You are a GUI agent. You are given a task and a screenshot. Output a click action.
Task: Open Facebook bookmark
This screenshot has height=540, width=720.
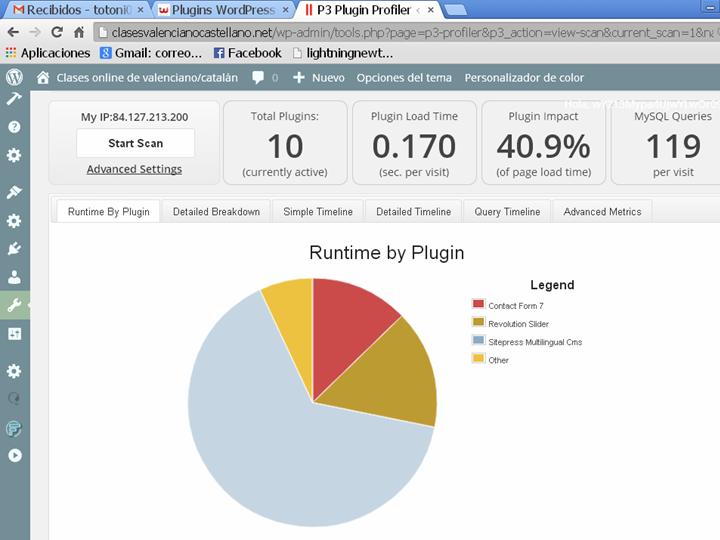[x=248, y=53]
